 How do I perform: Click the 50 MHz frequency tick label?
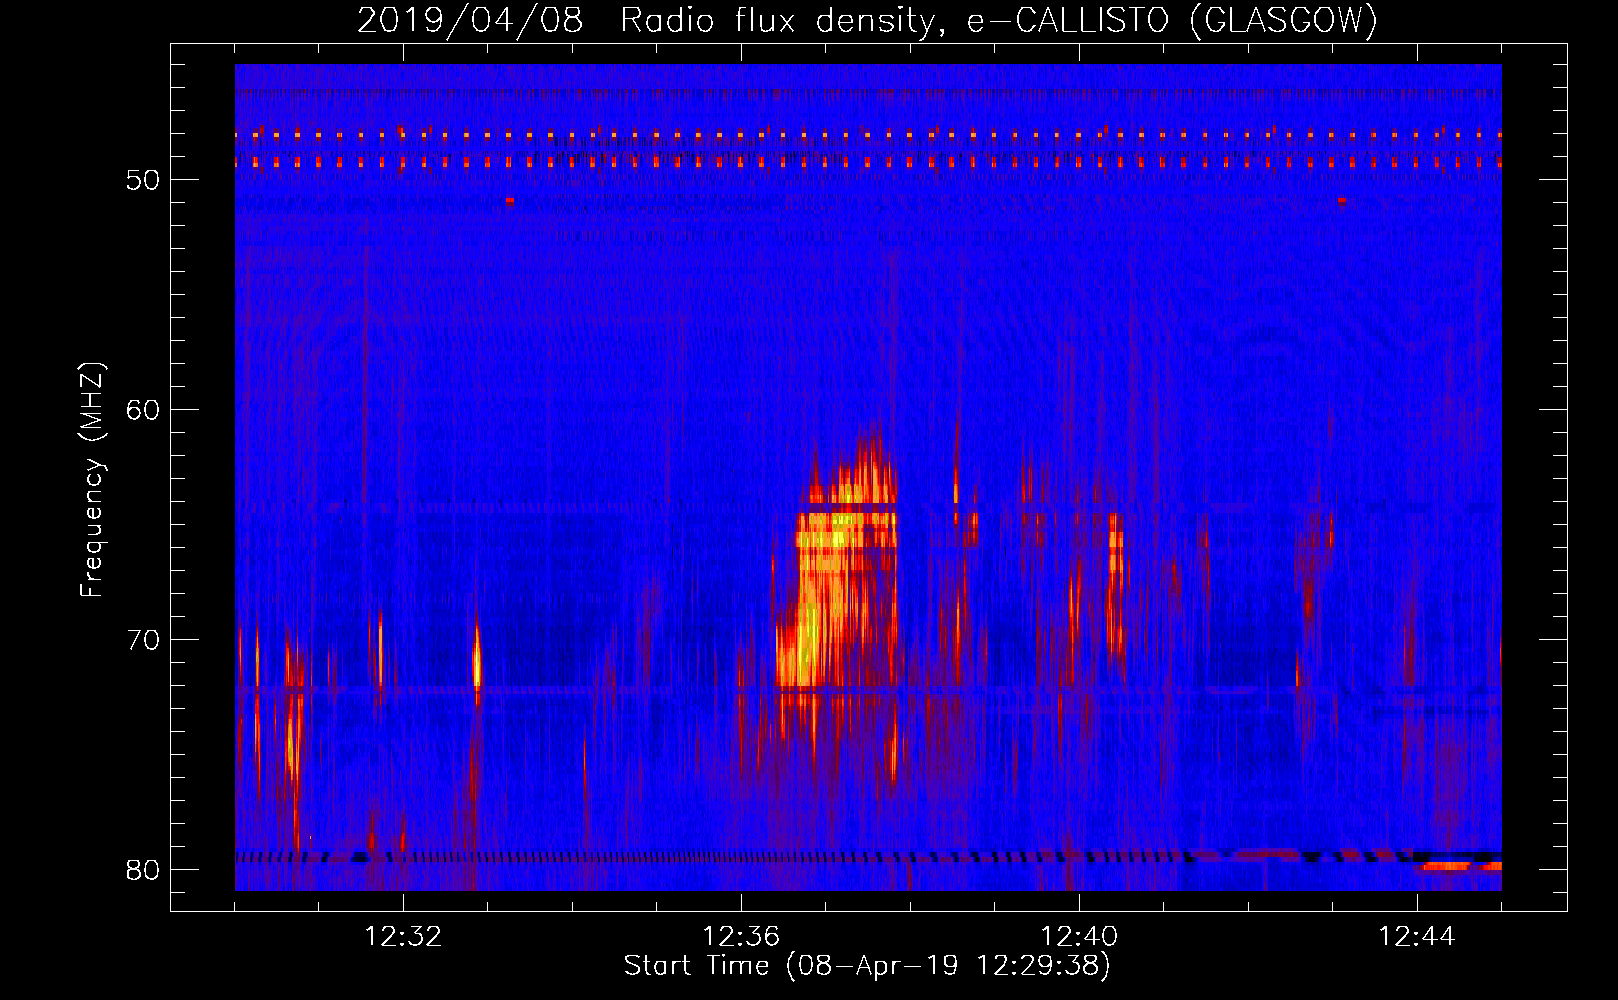click(143, 180)
